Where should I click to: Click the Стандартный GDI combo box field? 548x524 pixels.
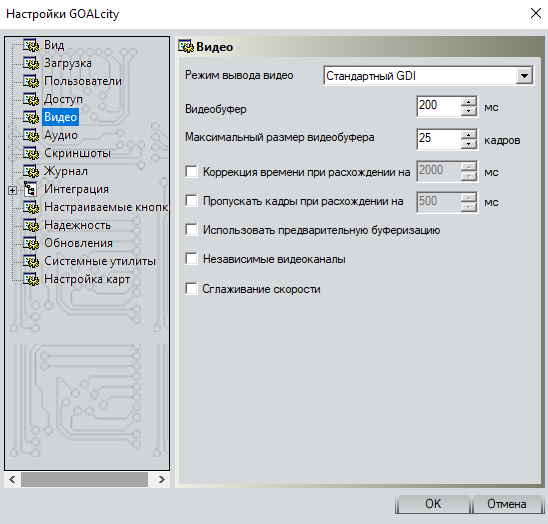click(x=428, y=76)
